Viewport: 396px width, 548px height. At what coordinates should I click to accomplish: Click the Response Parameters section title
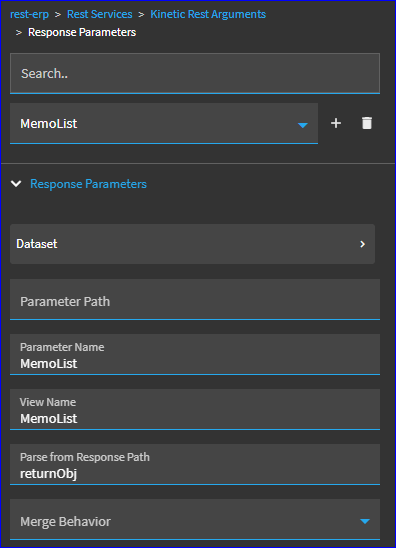tap(88, 184)
